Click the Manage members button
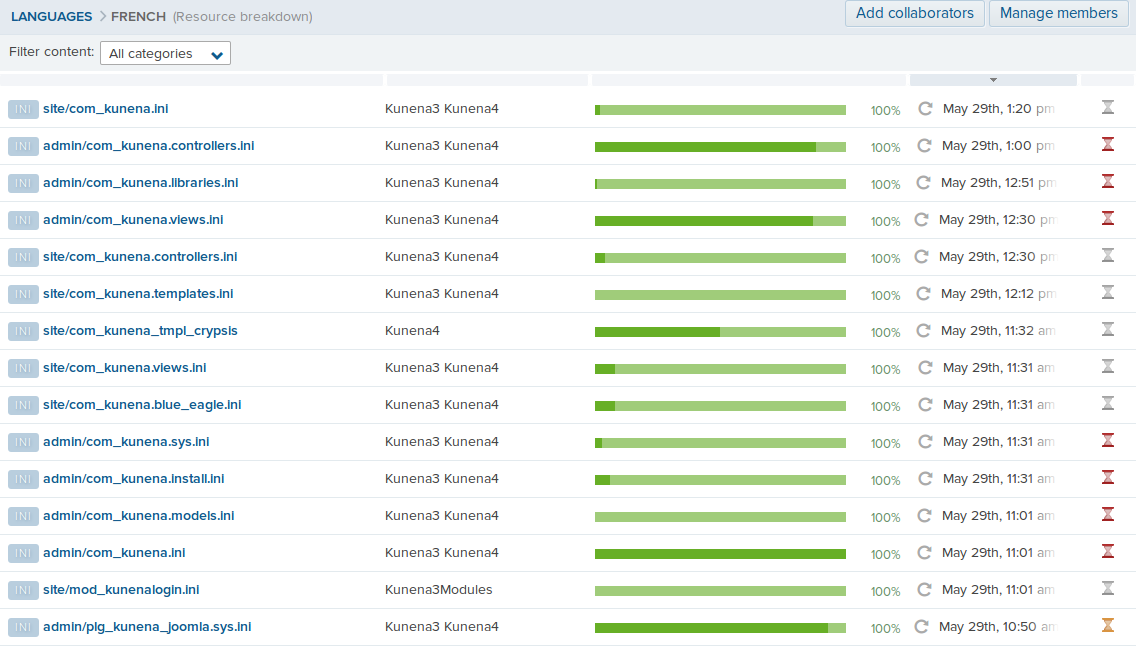The height and width of the screenshot is (653, 1136). coord(1058,14)
